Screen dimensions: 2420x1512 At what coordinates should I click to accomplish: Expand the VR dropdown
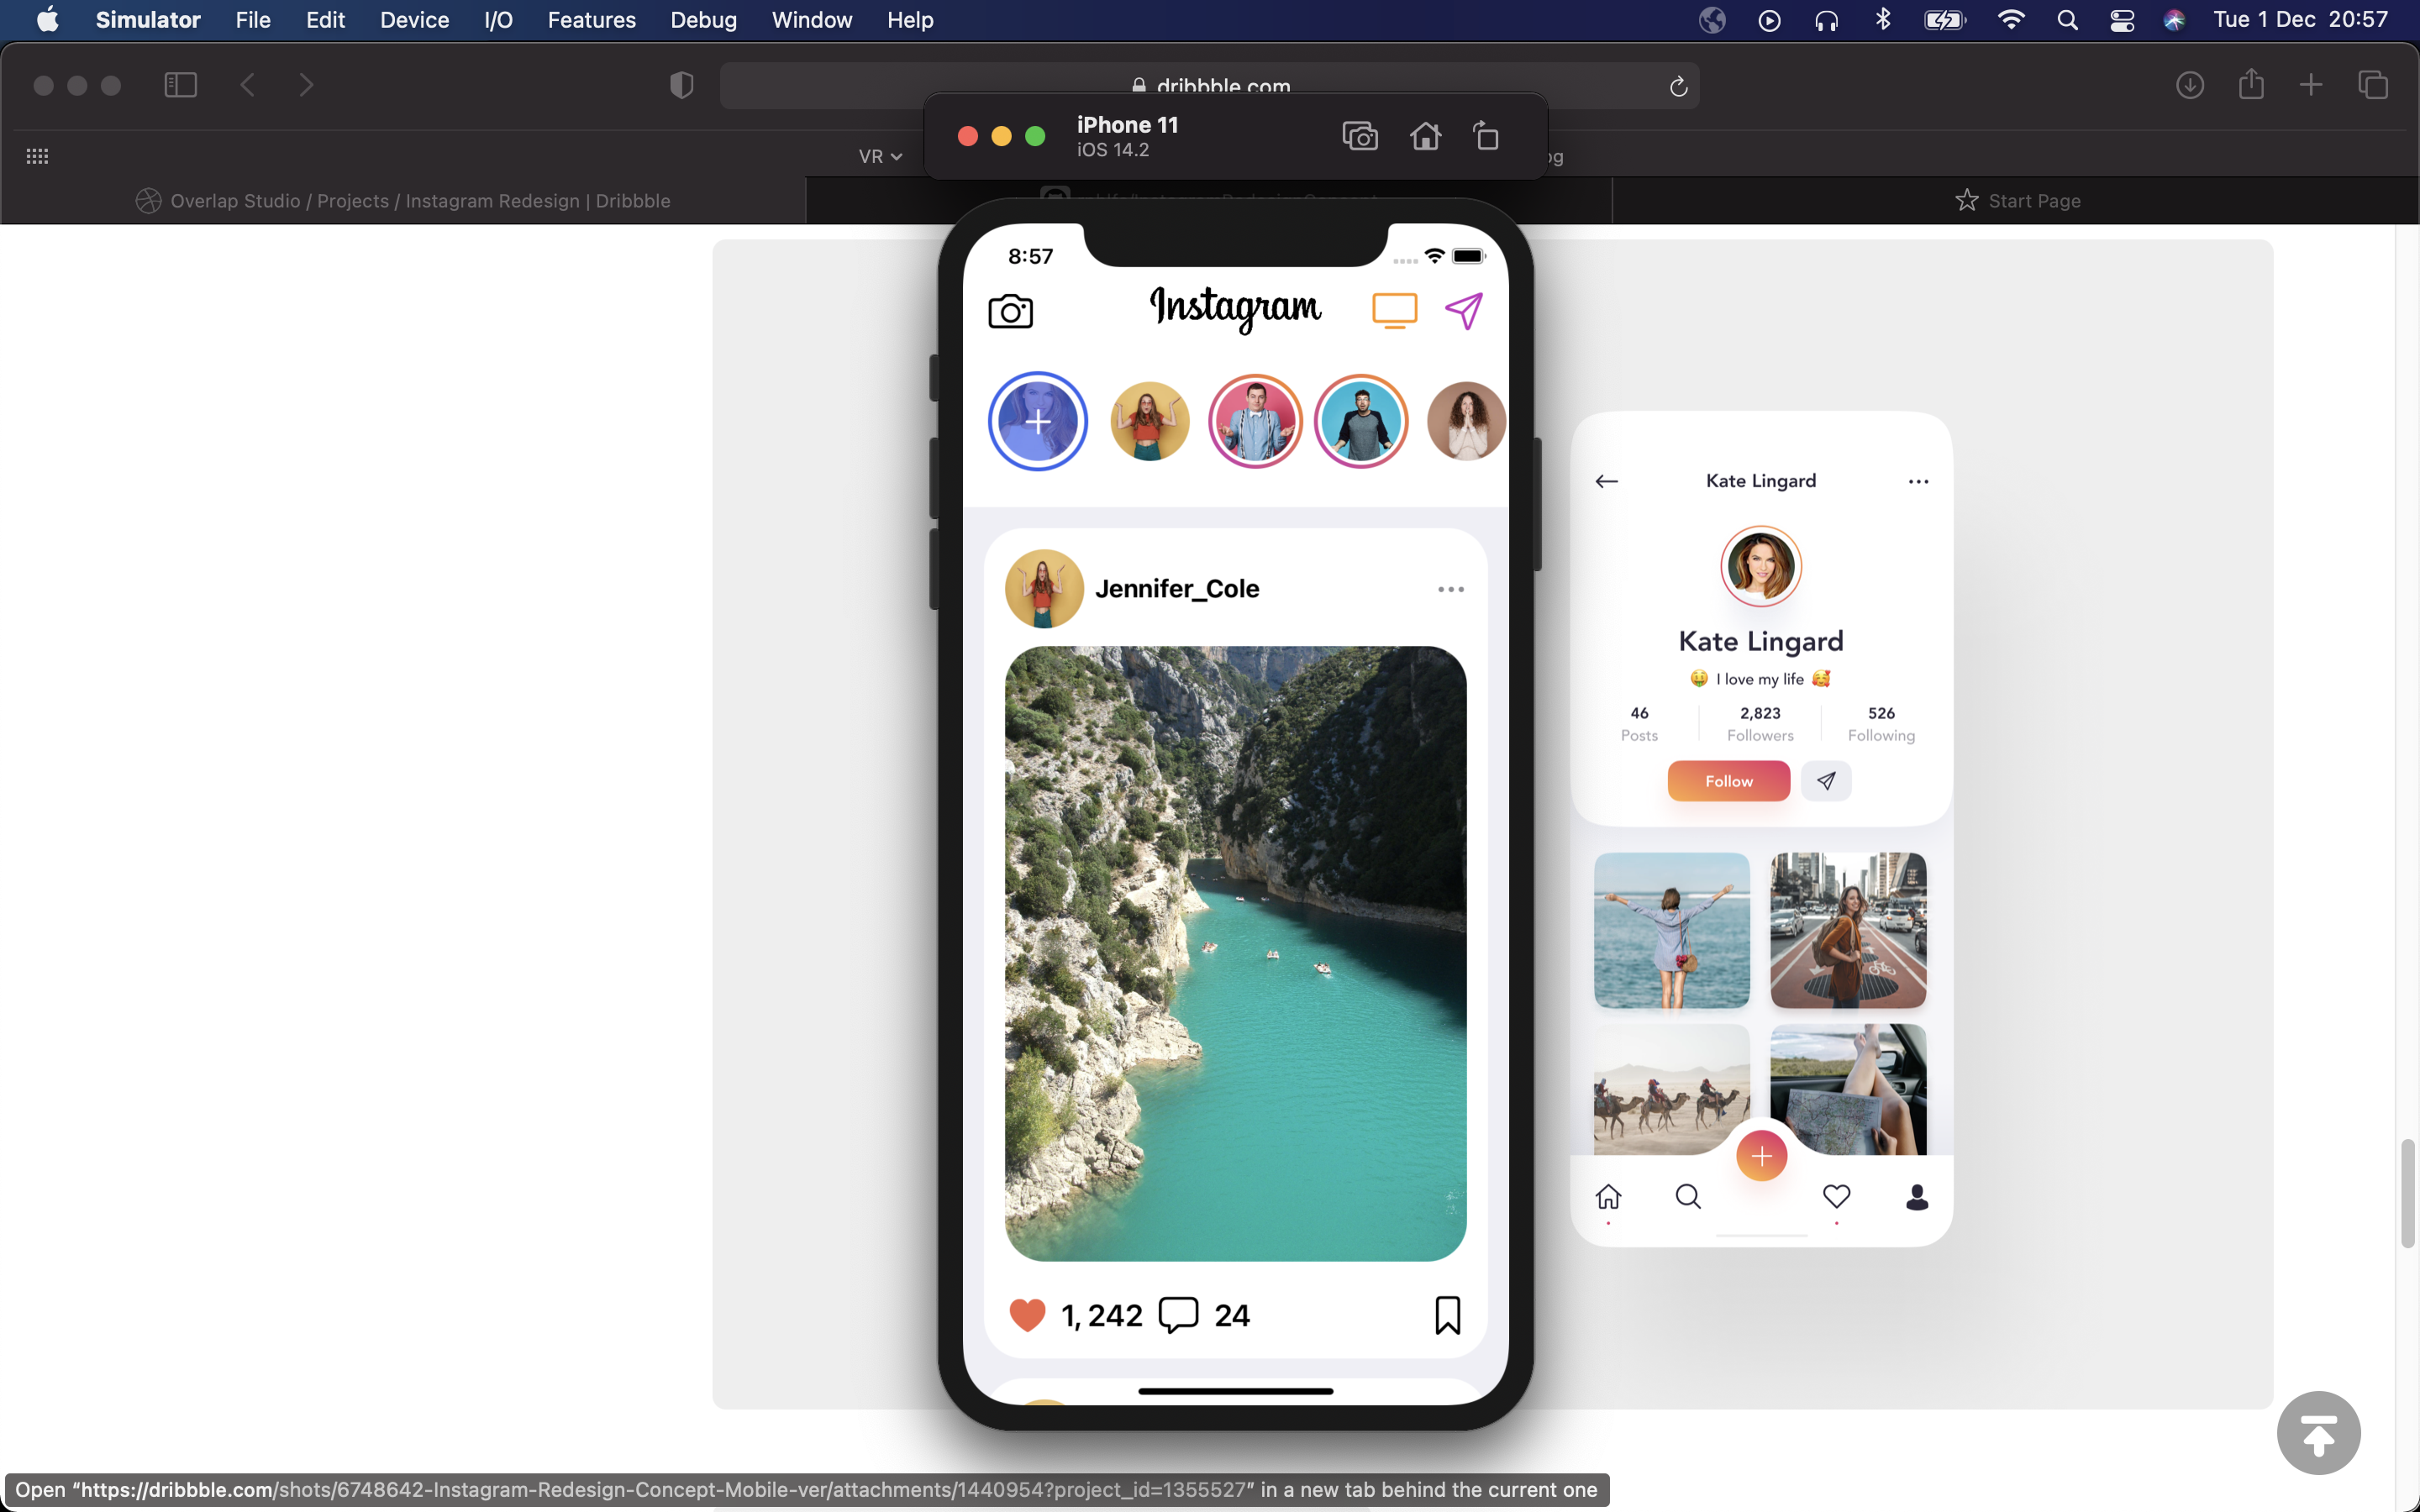click(880, 156)
